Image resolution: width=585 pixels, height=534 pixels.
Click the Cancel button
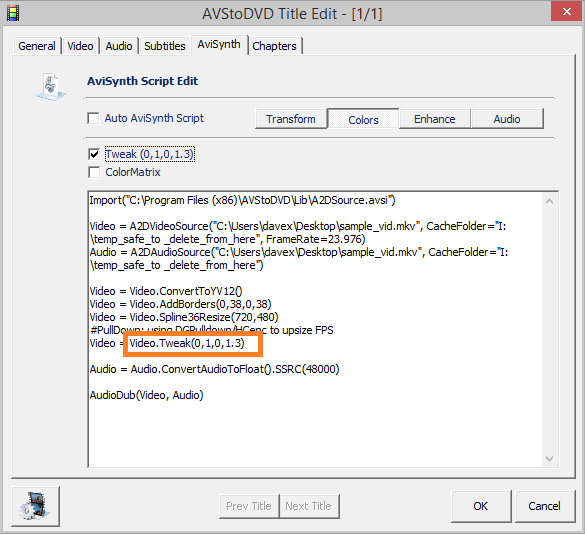544,506
